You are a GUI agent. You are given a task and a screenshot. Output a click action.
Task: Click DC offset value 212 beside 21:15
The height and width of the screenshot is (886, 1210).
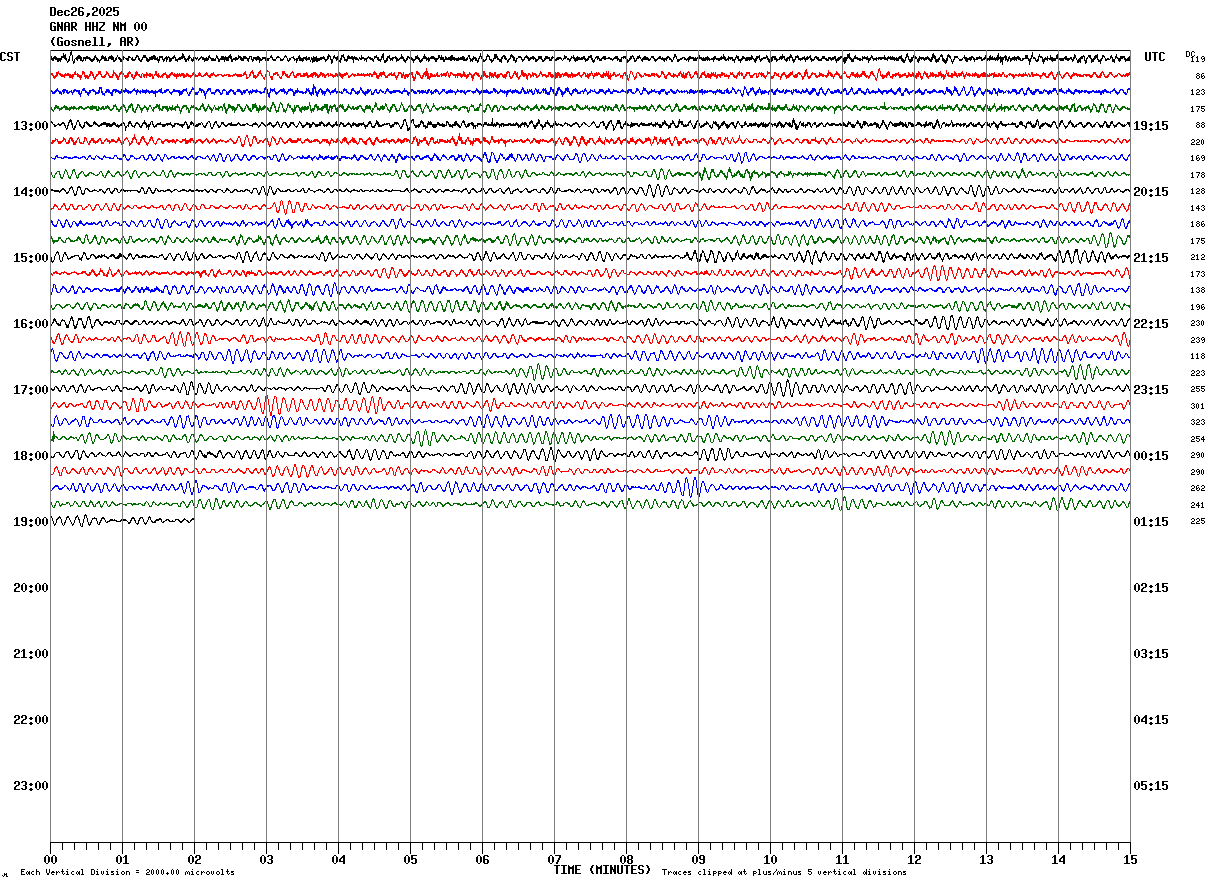1198,257
